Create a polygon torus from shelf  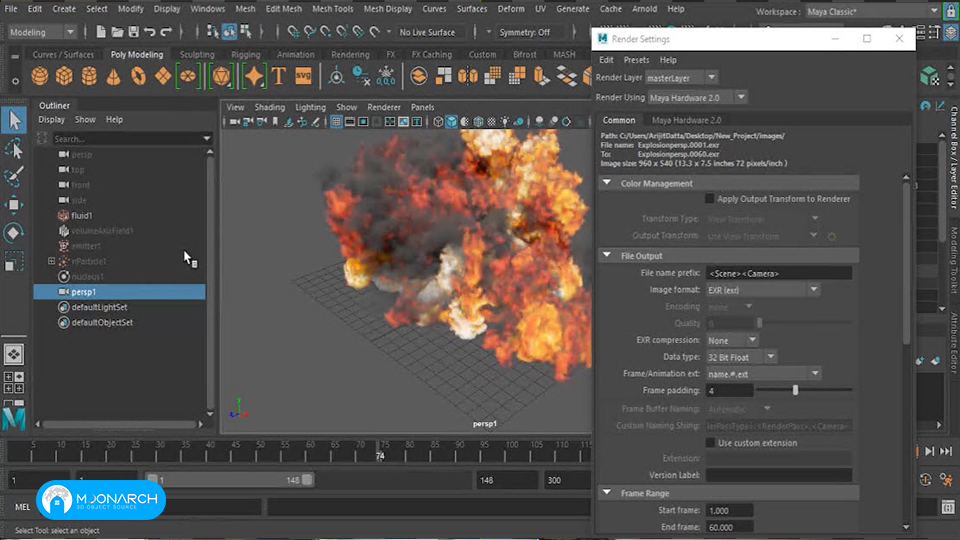[x=138, y=76]
